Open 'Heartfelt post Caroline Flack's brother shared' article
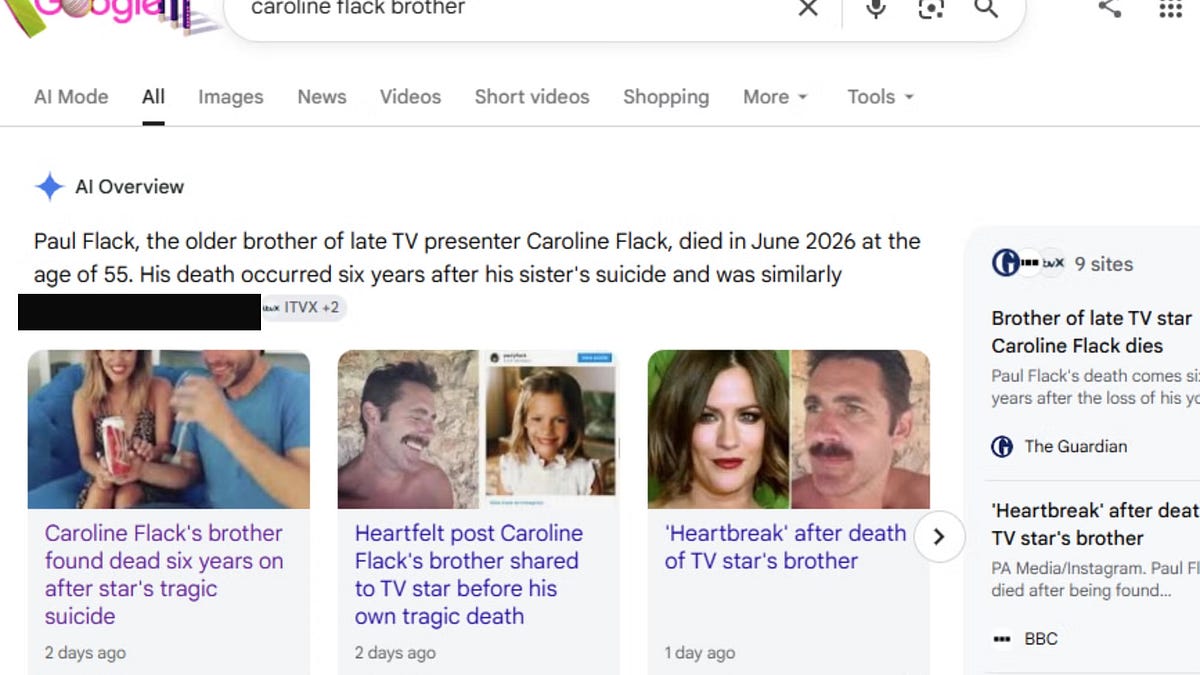The height and width of the screenshot is (675, 1200). 469,575
